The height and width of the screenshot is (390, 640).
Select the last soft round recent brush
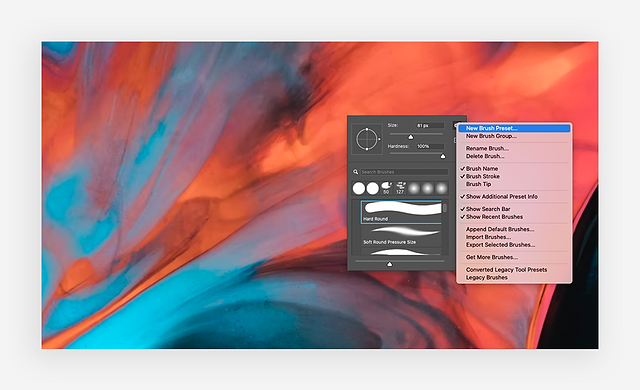point(441,188)
